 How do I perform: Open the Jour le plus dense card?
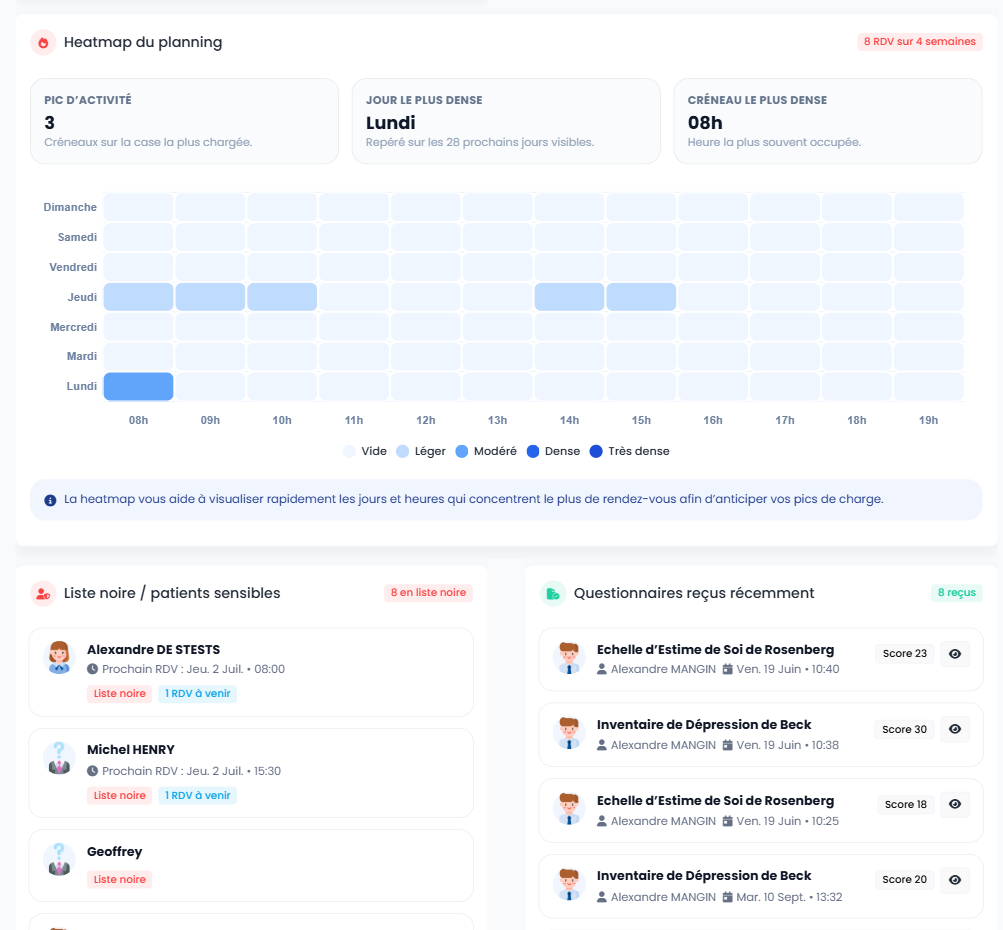(506, 122)
